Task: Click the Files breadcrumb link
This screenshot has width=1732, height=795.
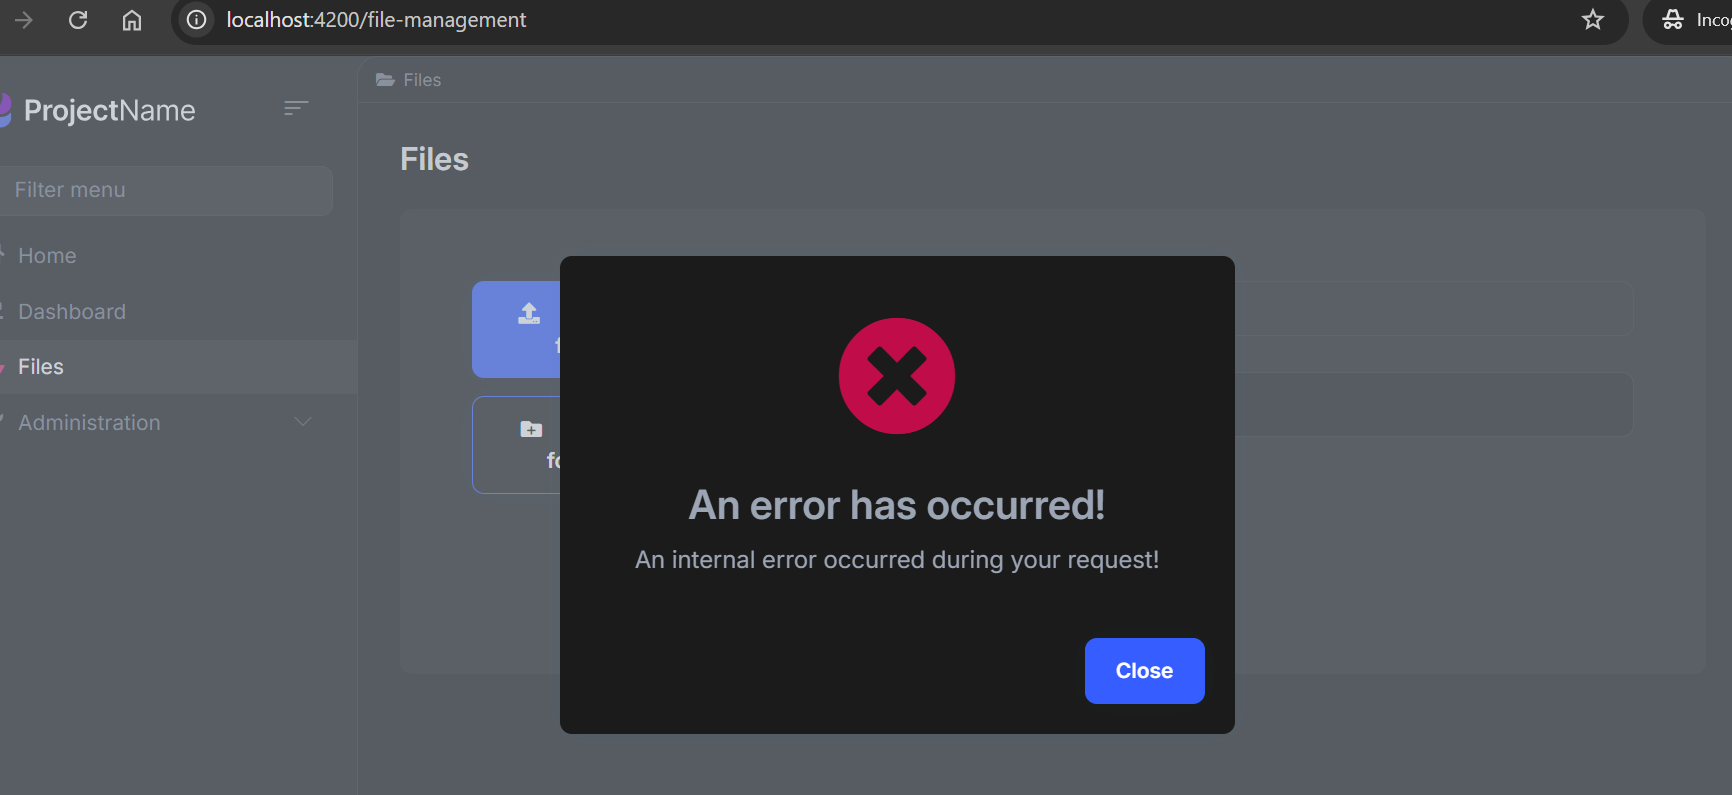Action: tap(422, 80)
